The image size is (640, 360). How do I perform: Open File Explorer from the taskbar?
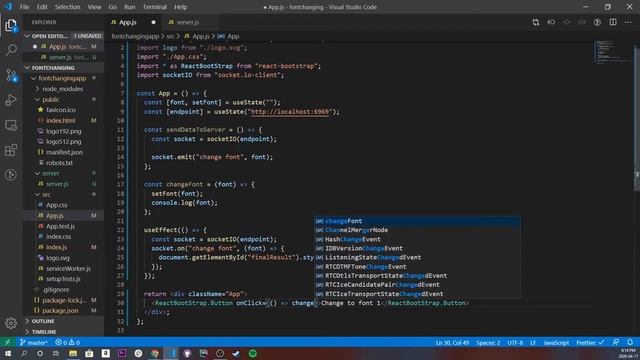(73, 353)
